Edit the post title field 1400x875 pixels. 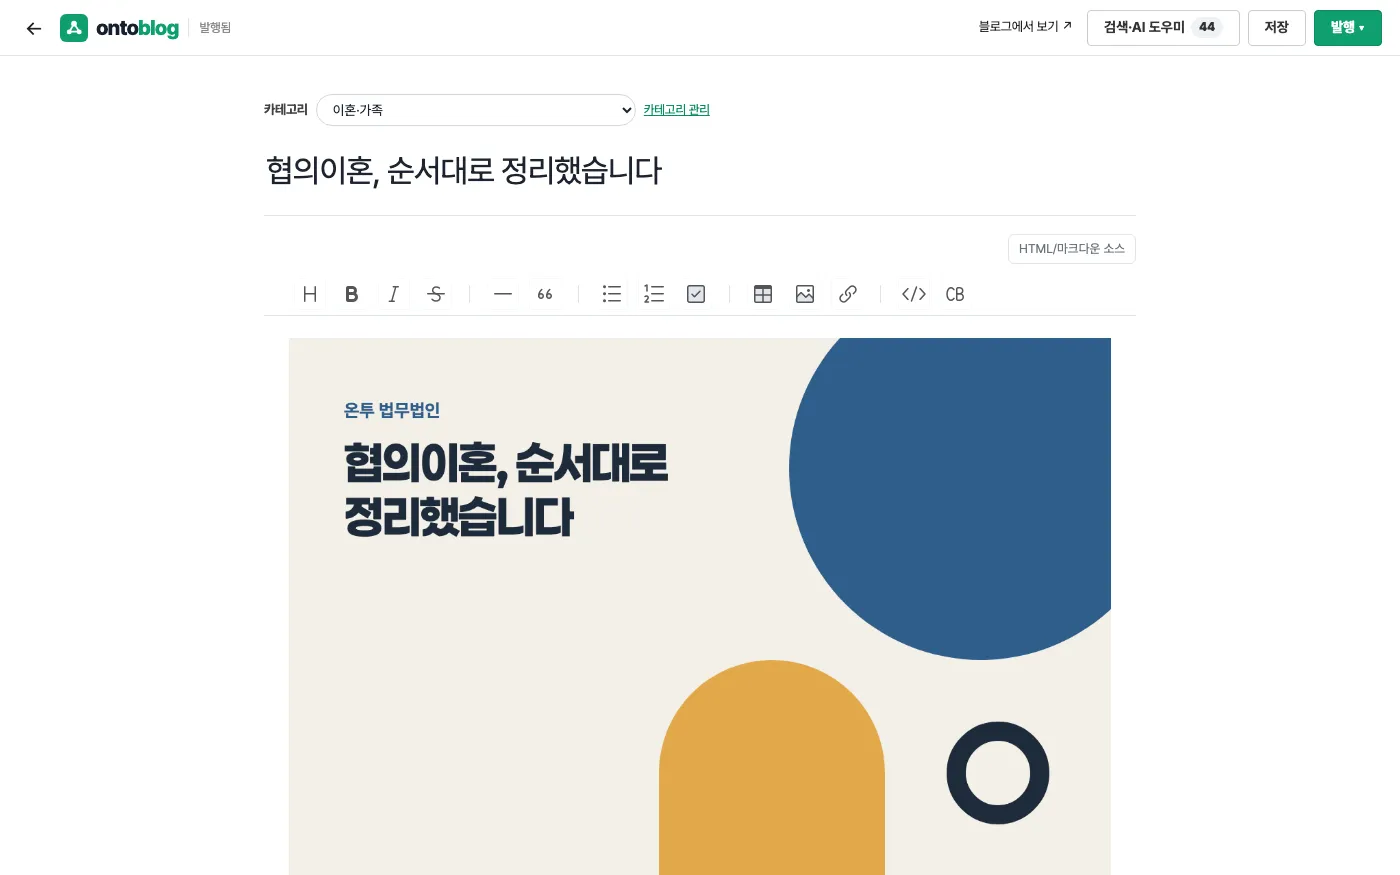tap(700, 171)
